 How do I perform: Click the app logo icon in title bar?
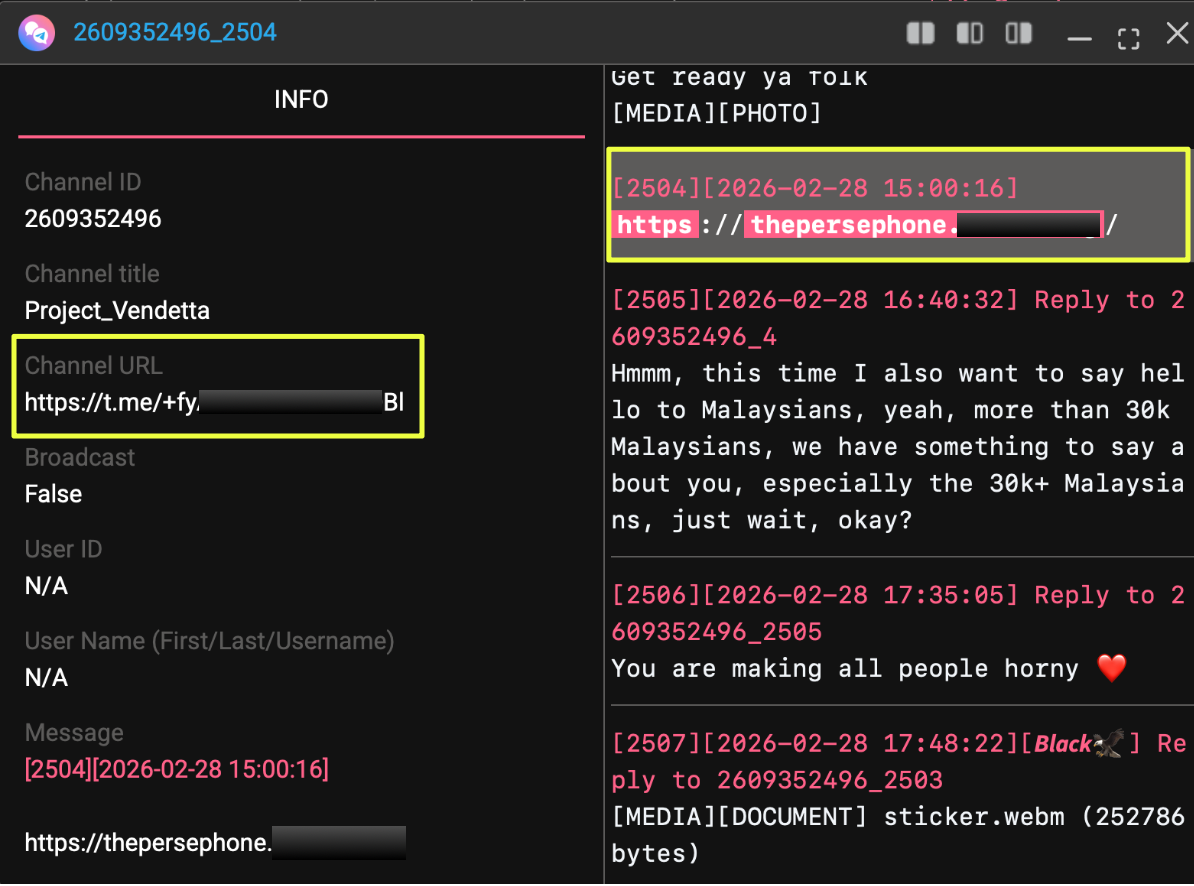coord(36,33)
